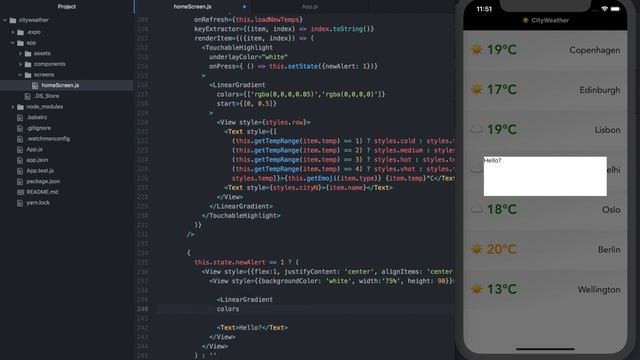
Task: Click the cityweather folder icon
Action: pos(13,20)
